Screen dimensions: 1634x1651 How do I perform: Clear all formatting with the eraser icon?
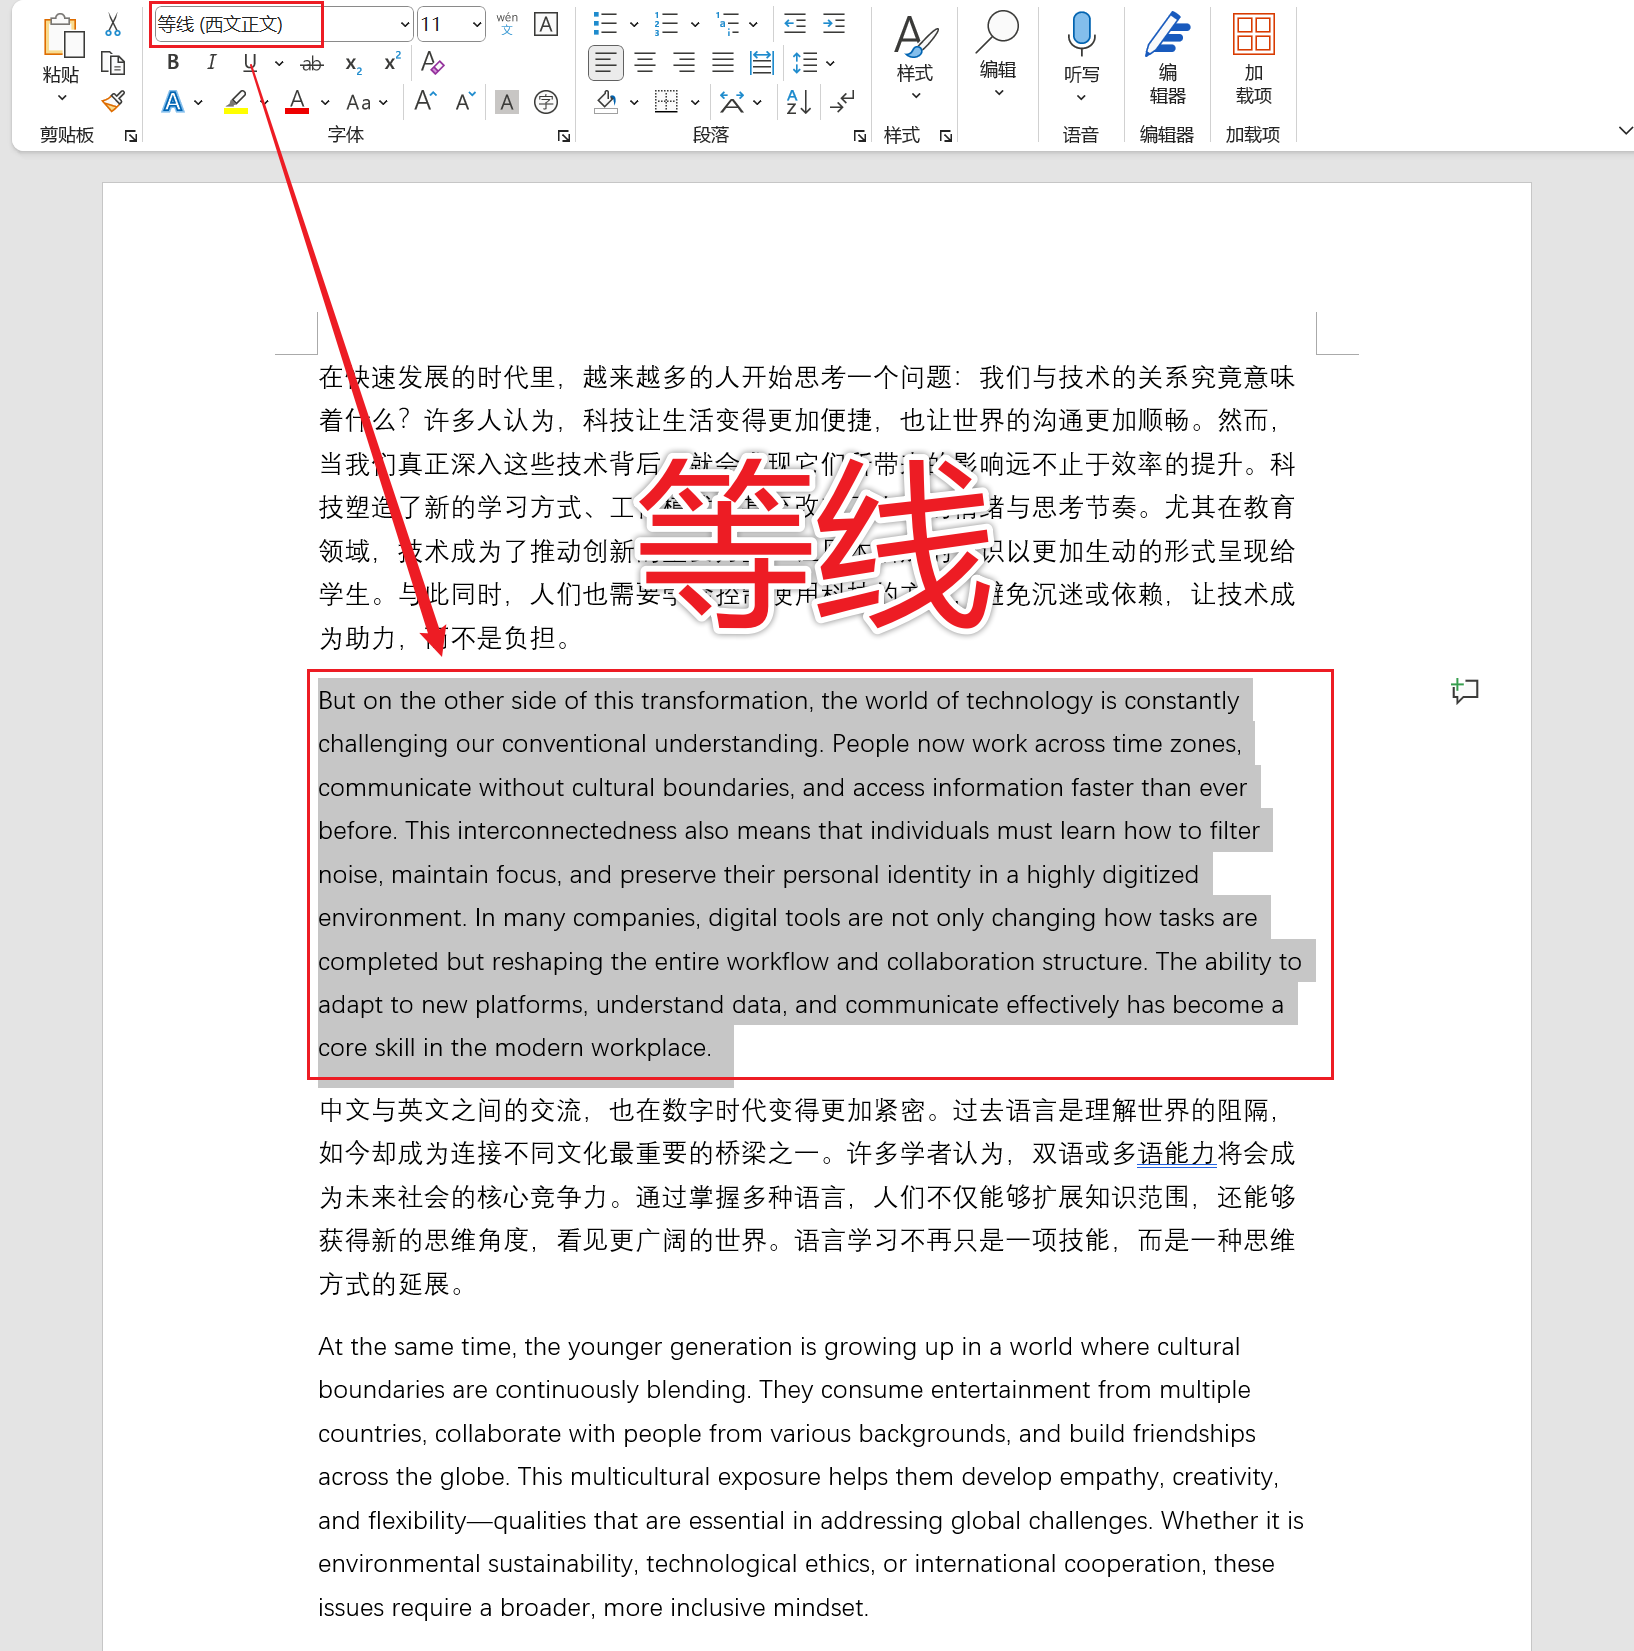pyautogui.click(x=433, y=63)
